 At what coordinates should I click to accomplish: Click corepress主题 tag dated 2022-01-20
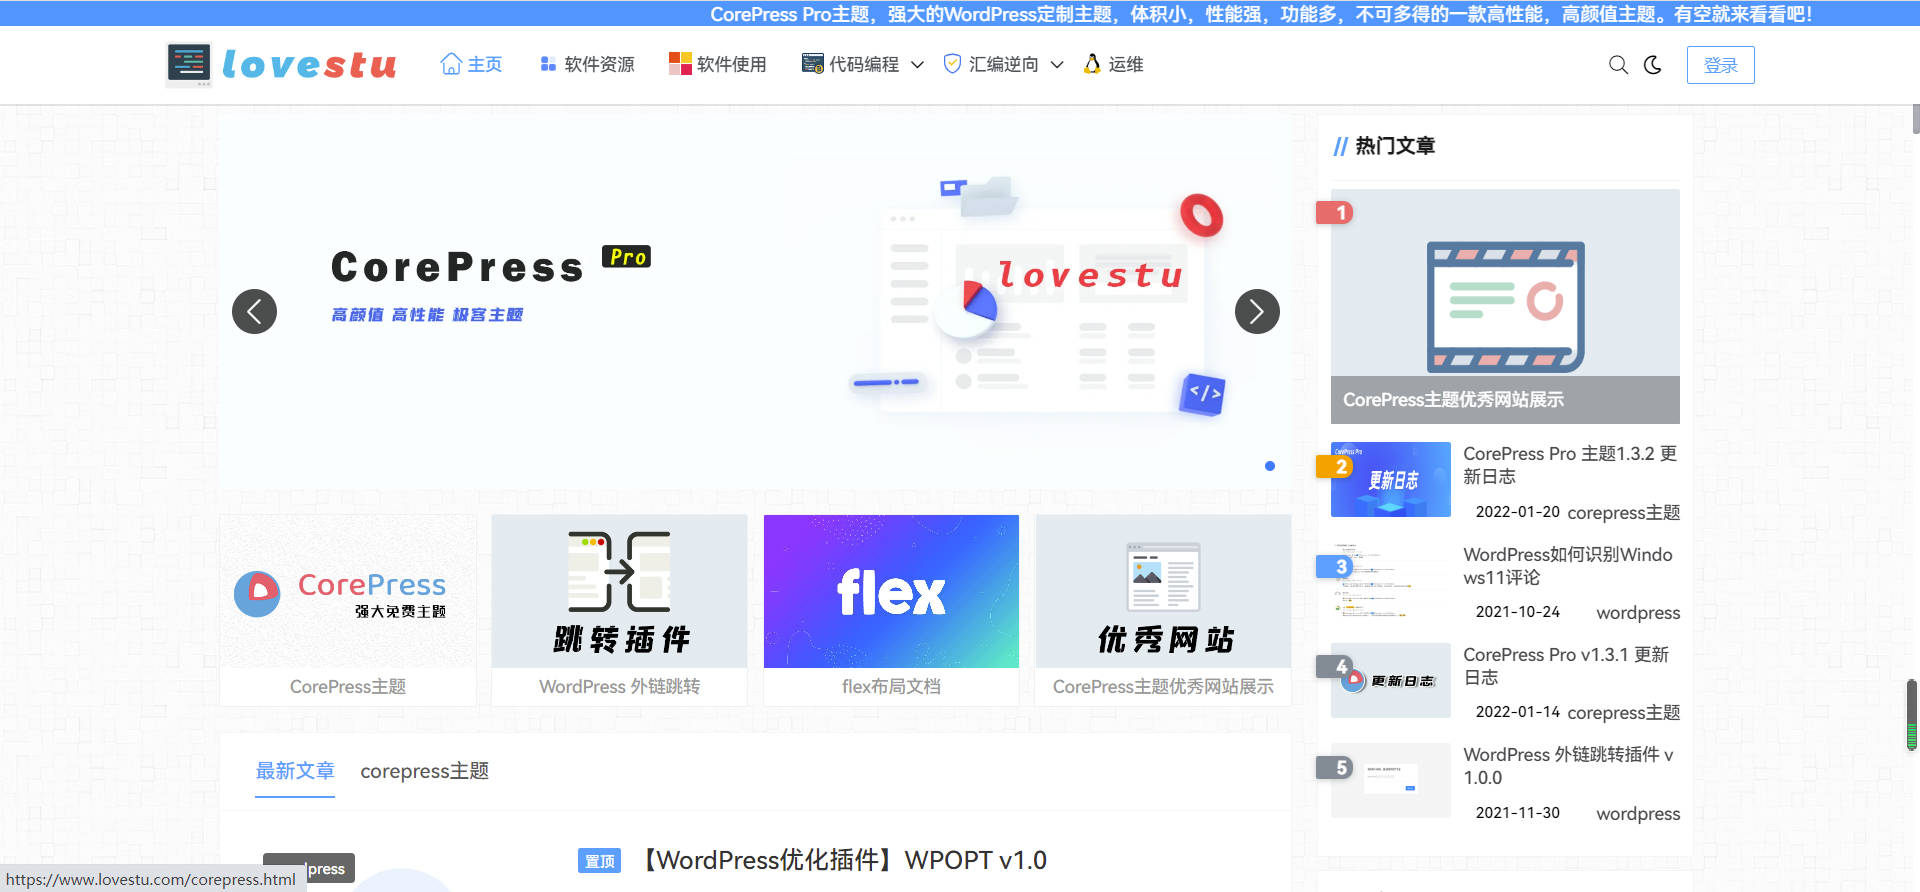point(1624,513)
